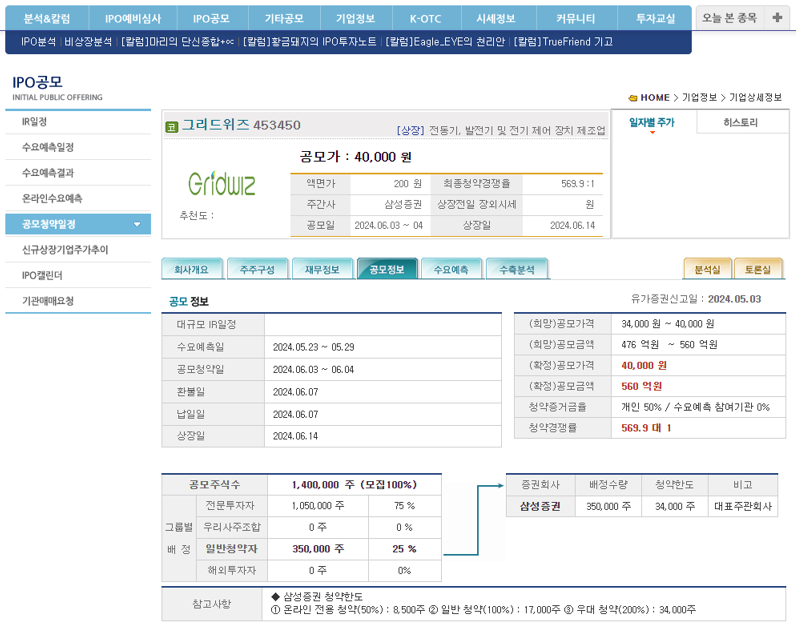This screenshot has height=633, width=796.
Task: Switch to the 공모정보 tab
Action: 387,270
